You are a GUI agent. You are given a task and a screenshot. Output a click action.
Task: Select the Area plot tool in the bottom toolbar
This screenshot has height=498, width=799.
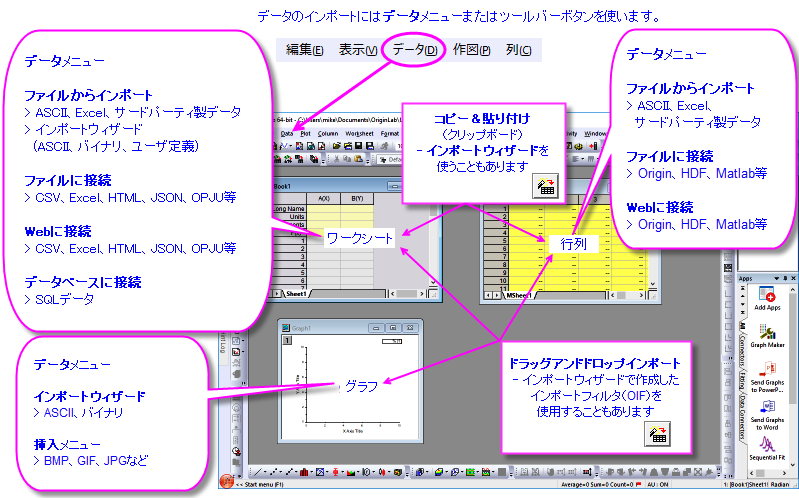351,473
